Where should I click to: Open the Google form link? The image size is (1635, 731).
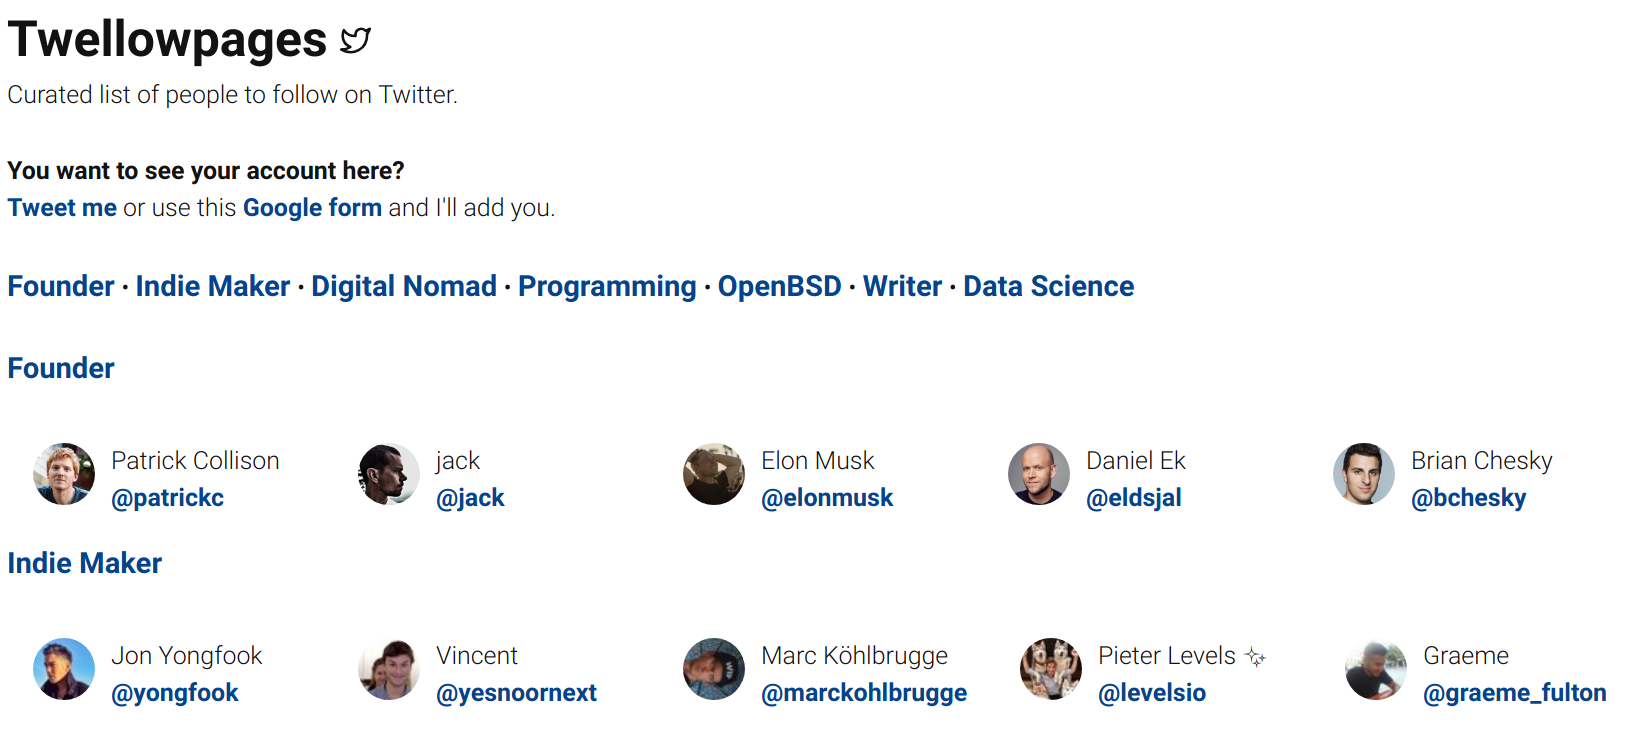pos(312,208)
